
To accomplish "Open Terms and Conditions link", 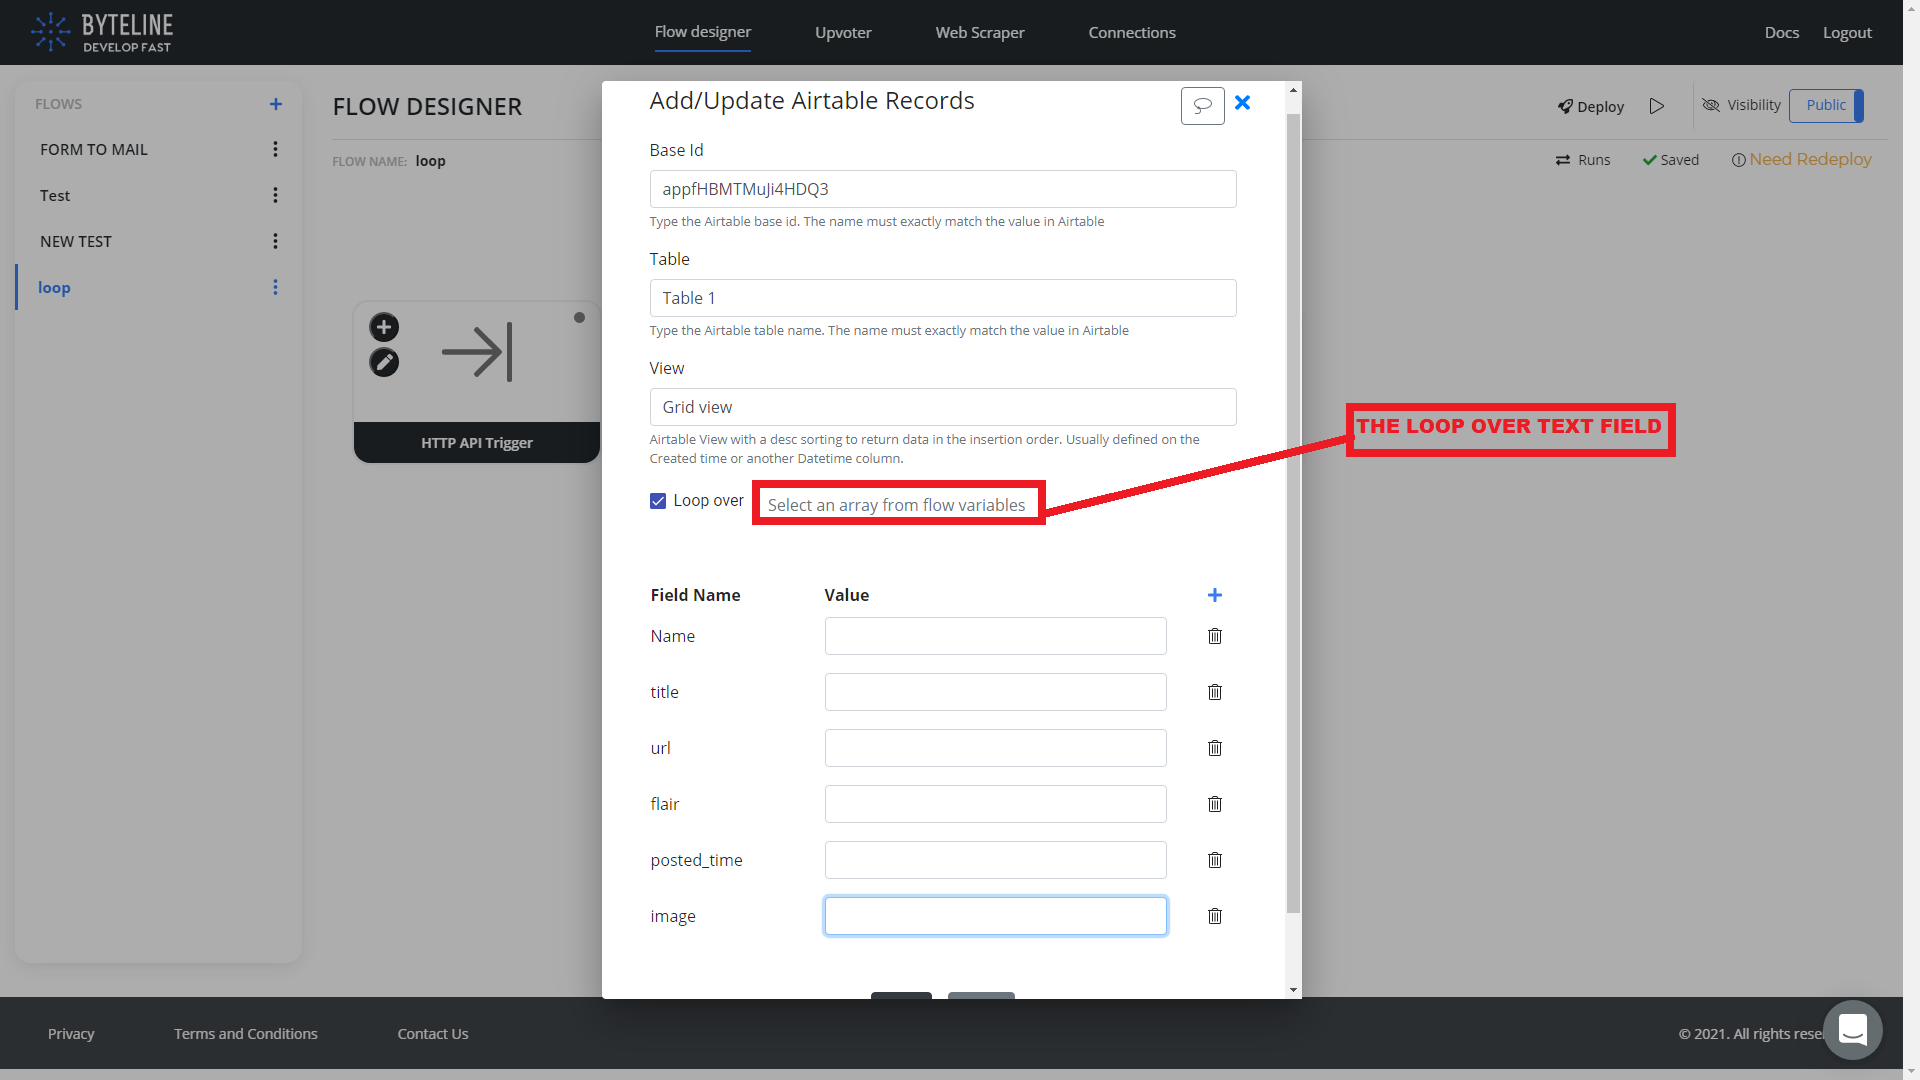I will [x=246, y=1034].
